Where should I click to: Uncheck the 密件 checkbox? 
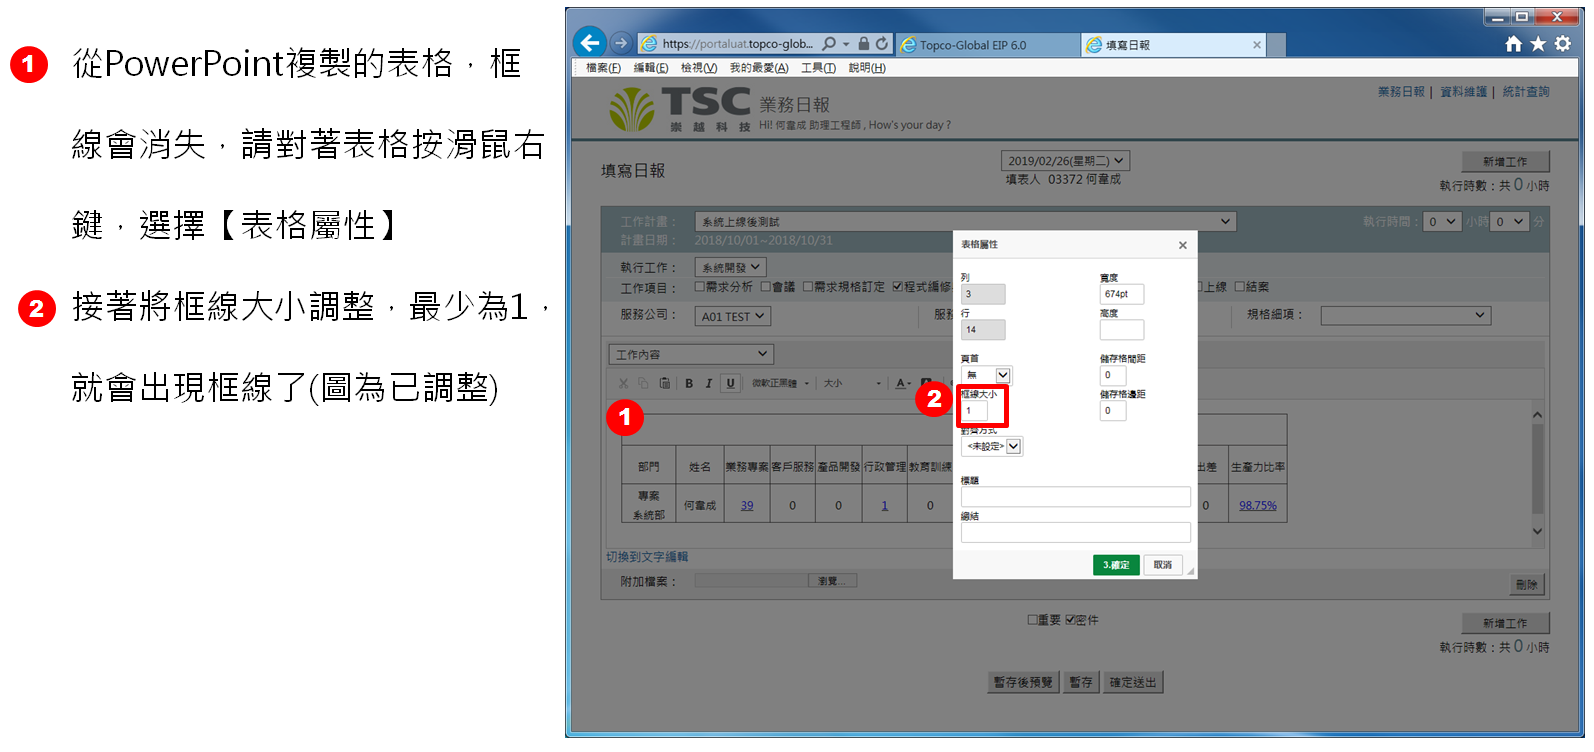pos(1070,620)
